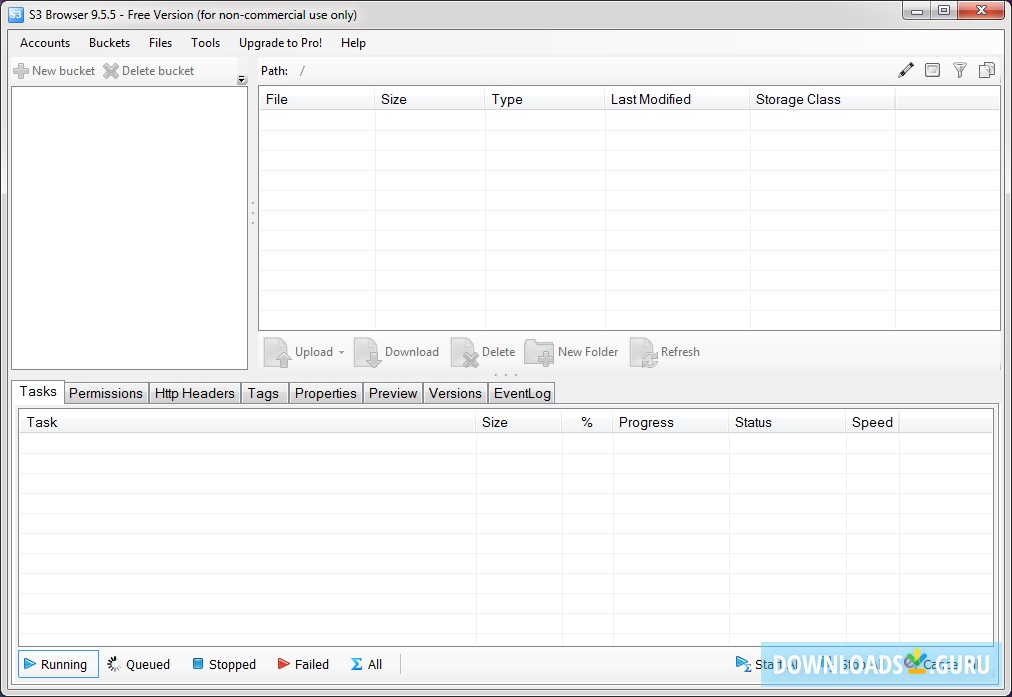Click the S3 Browser title bar icon
1012x697 pixels.
click(x=16, y=14)
